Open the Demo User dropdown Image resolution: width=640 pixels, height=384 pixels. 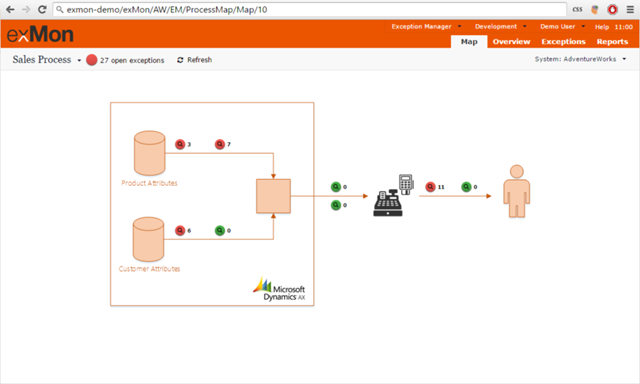562,27
